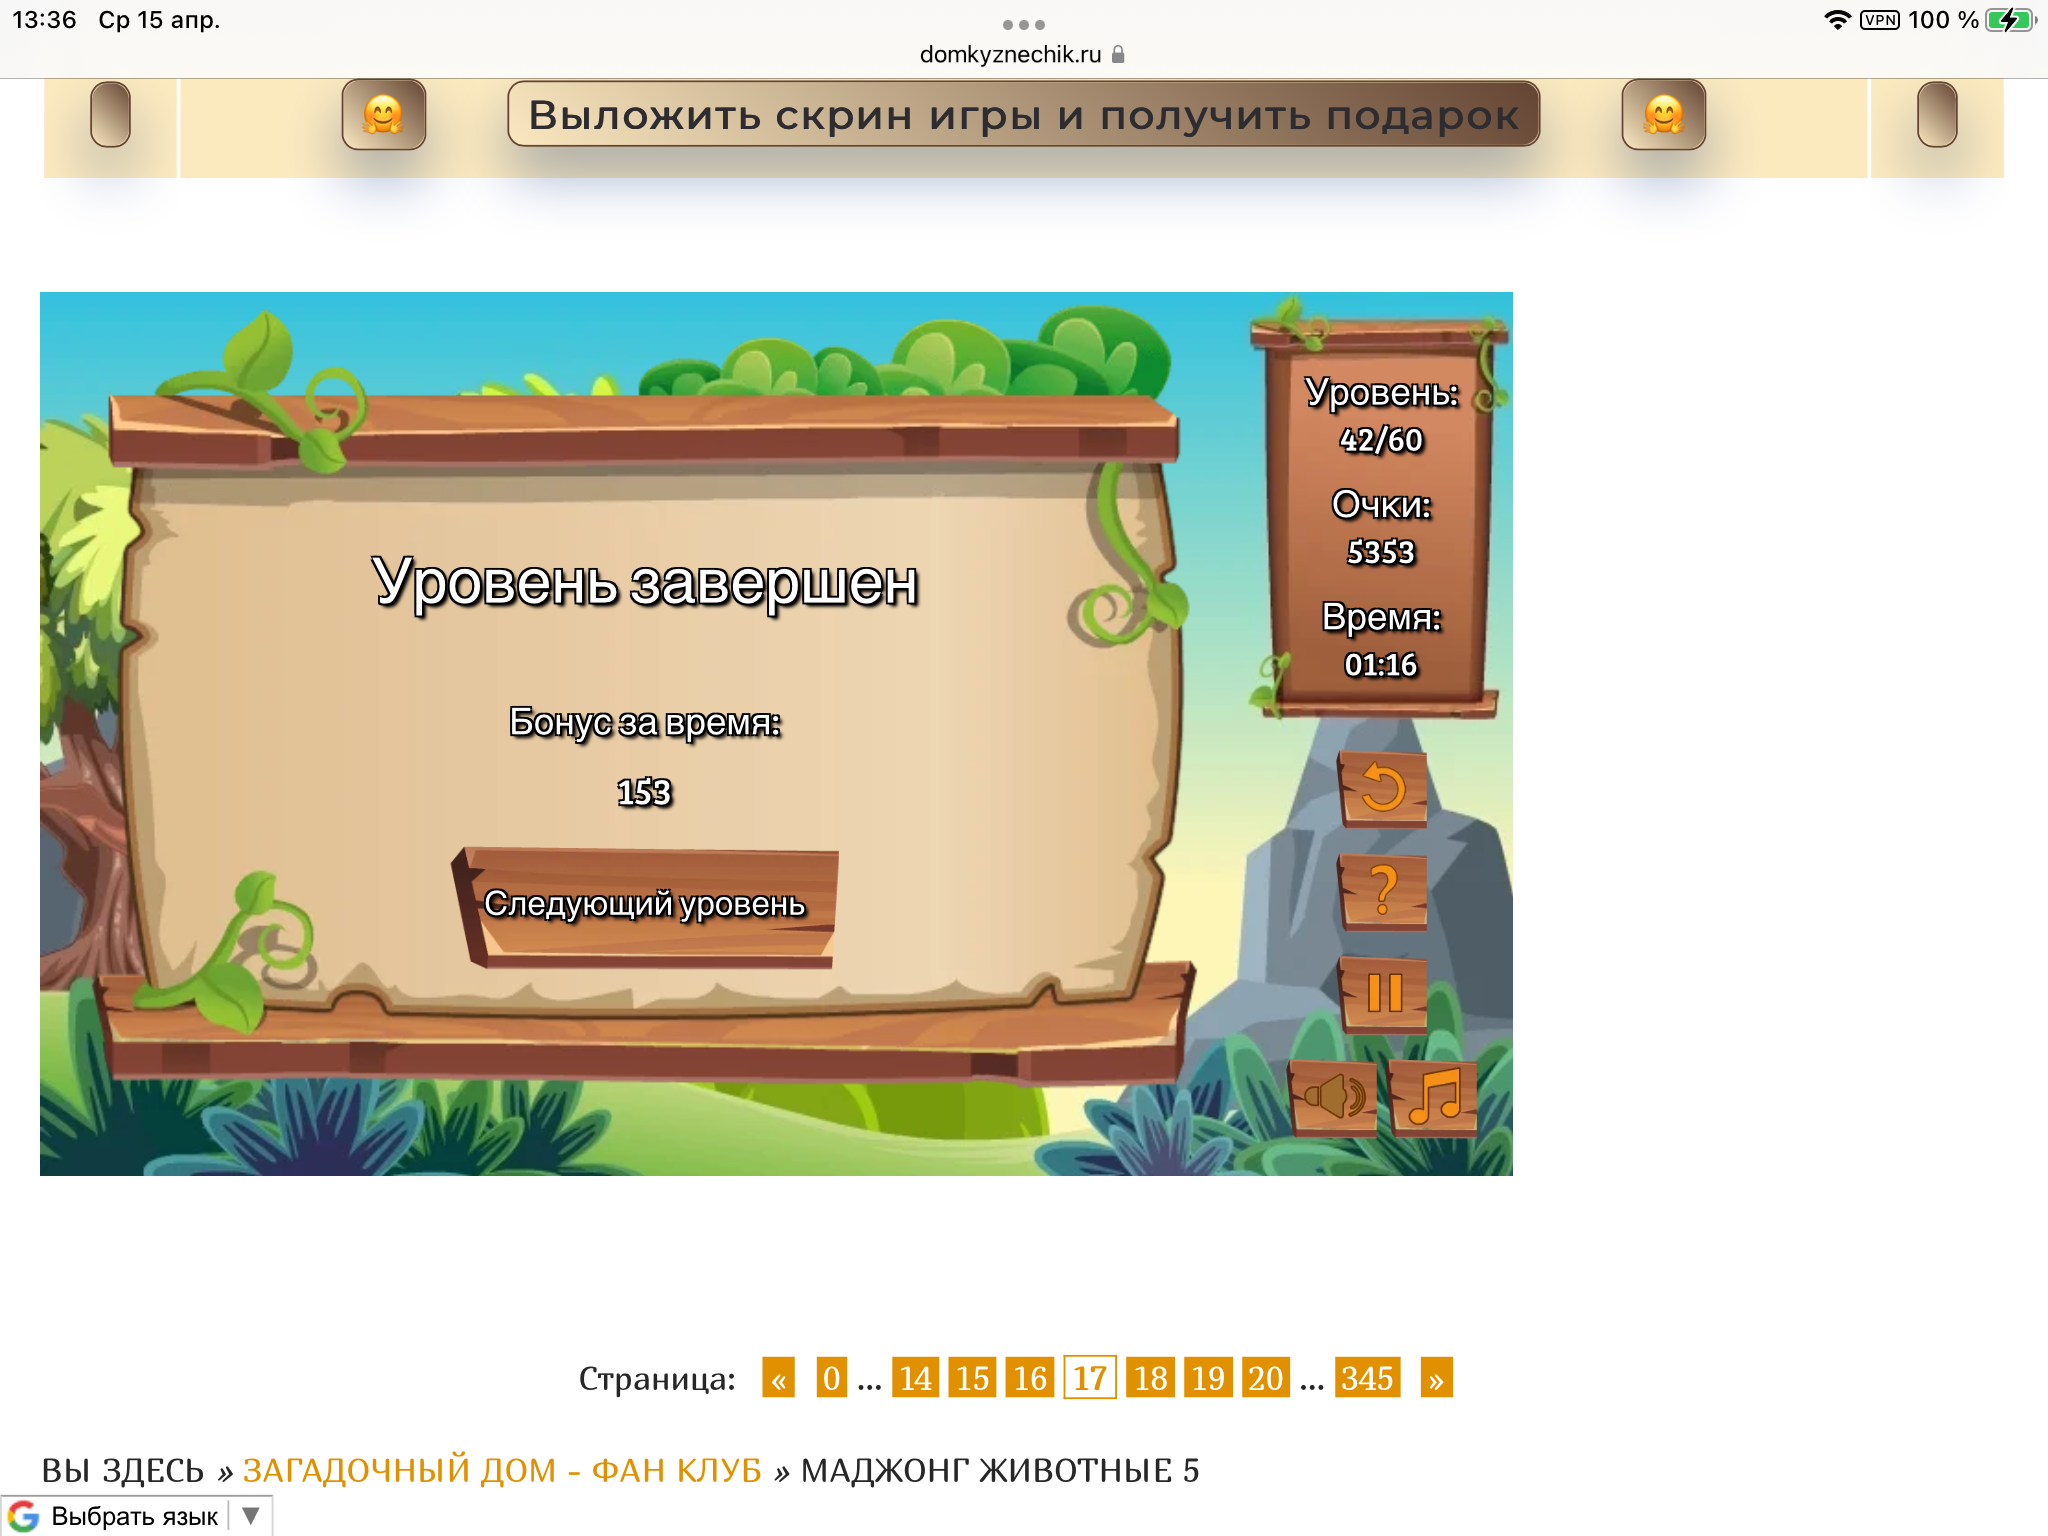Open page 14 in pagination
The image size is (2048, 1536).
915,1378
